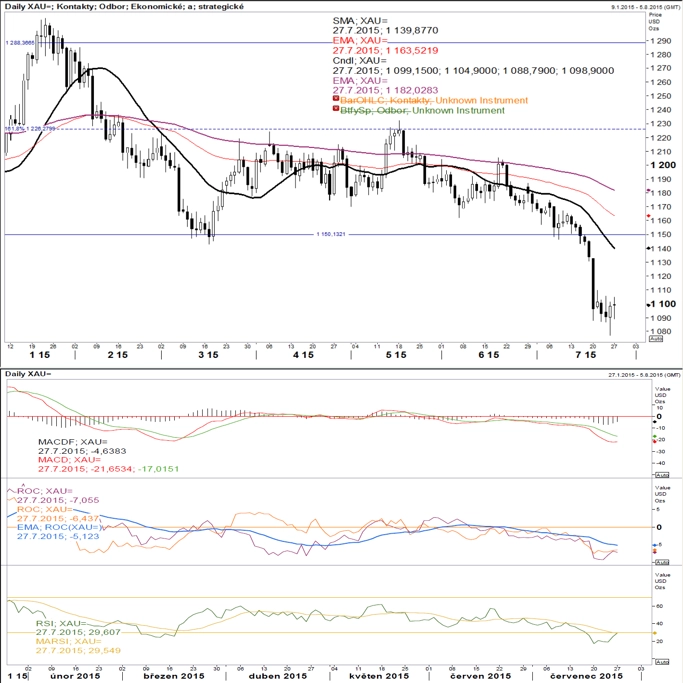Screen dimensions: 683x683
Task: Select the 1 150,1321 horizontal support line
Action: click(331, 234)
